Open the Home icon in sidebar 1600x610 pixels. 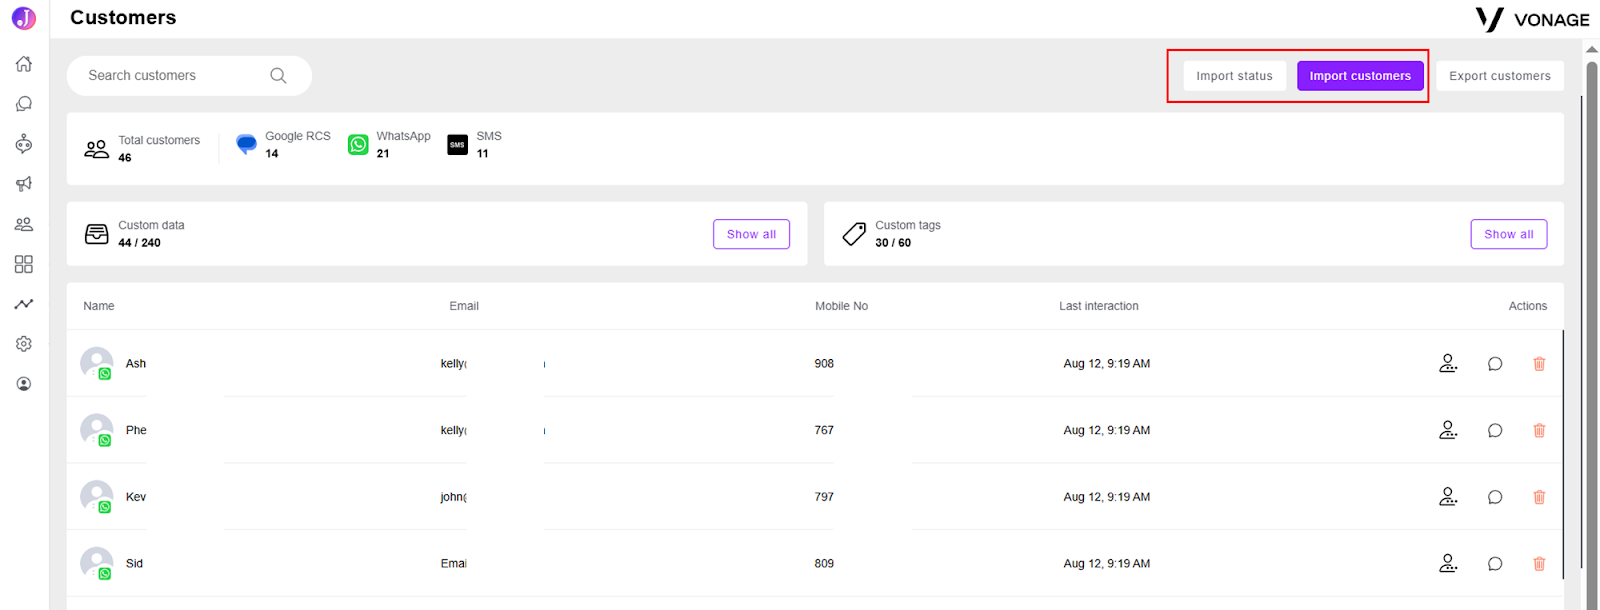[x=24, y=64]
